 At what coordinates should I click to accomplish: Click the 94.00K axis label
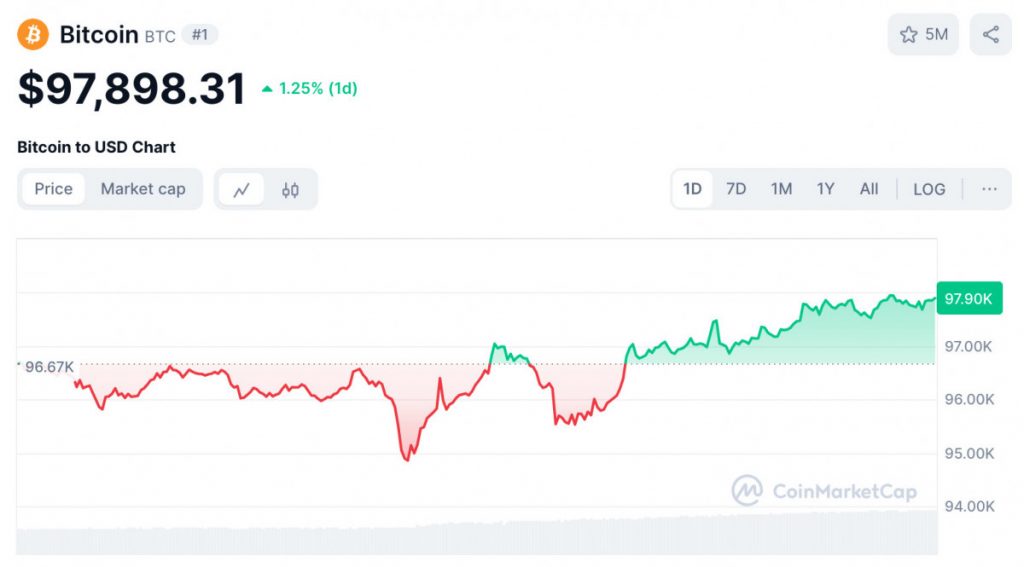click(x=969, y=506)
